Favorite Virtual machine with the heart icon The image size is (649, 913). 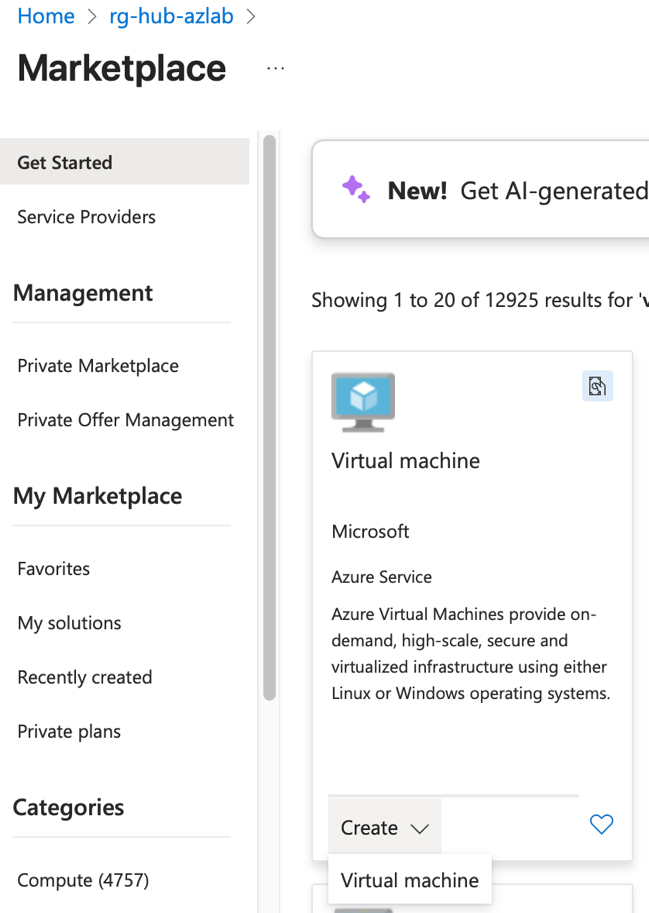(x=601, y=824)
